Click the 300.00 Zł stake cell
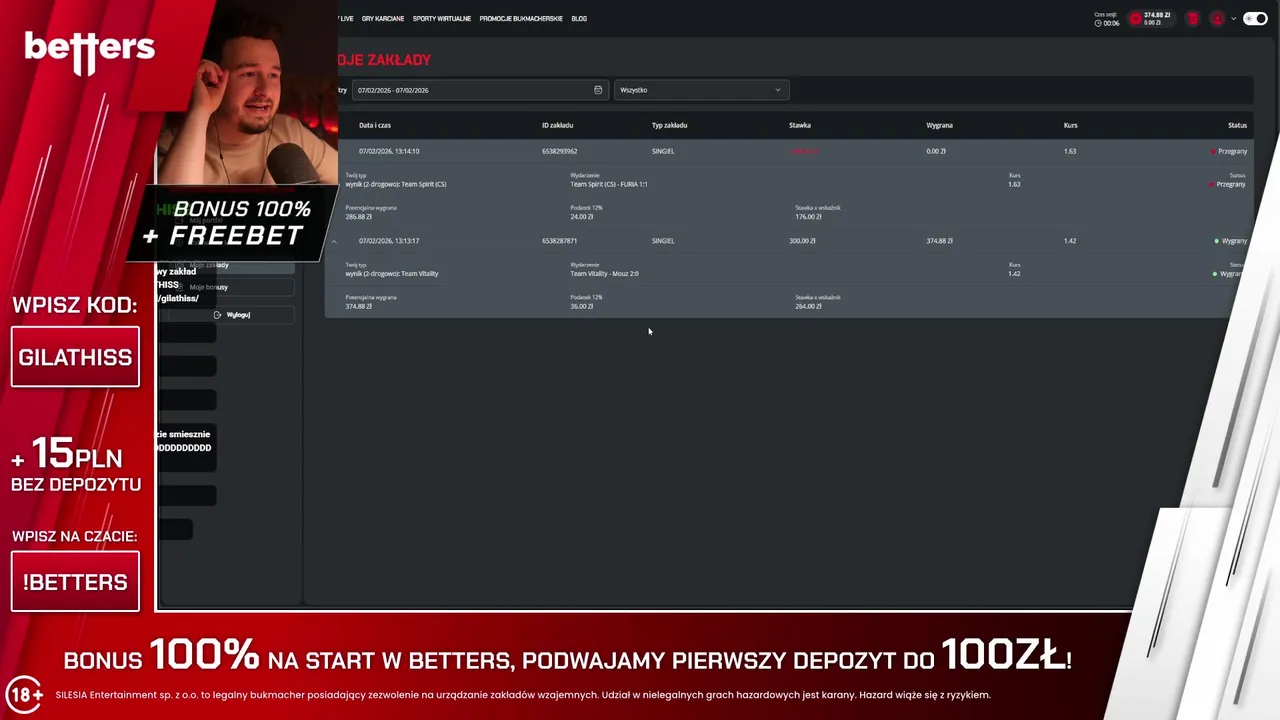The width and height of the screenshot is (1280, 720). pyautogui.click(x=802, y=241)
